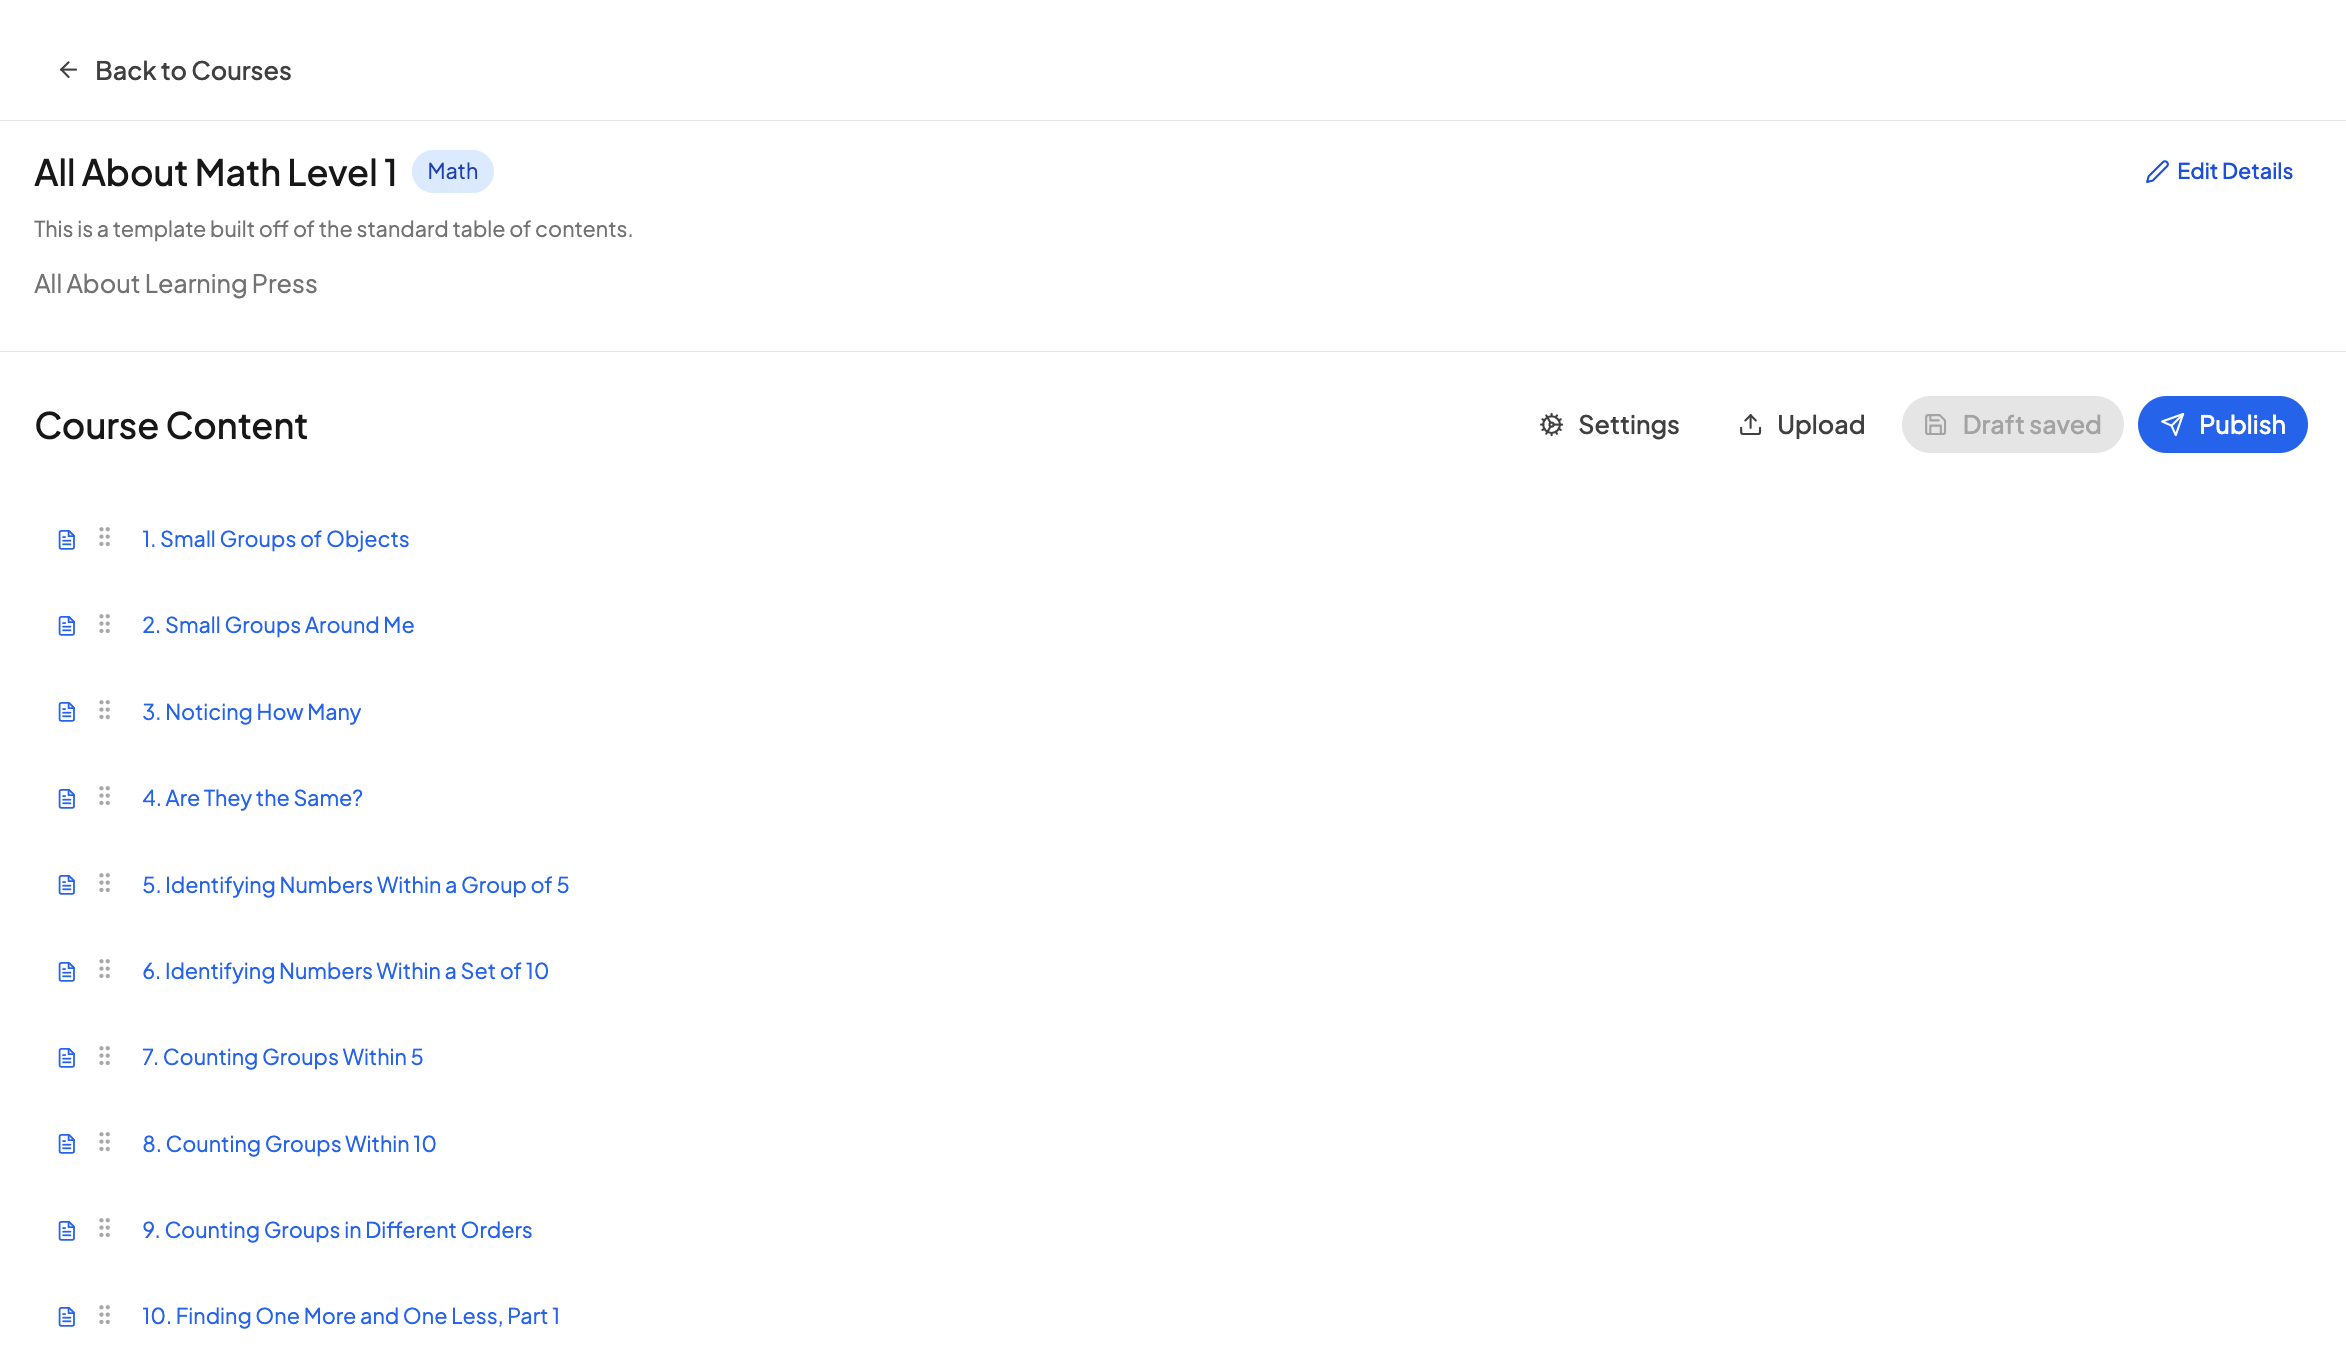The image size is (2346, 1363).
Task: Click the back arrow icon
Action: (68, 70)
